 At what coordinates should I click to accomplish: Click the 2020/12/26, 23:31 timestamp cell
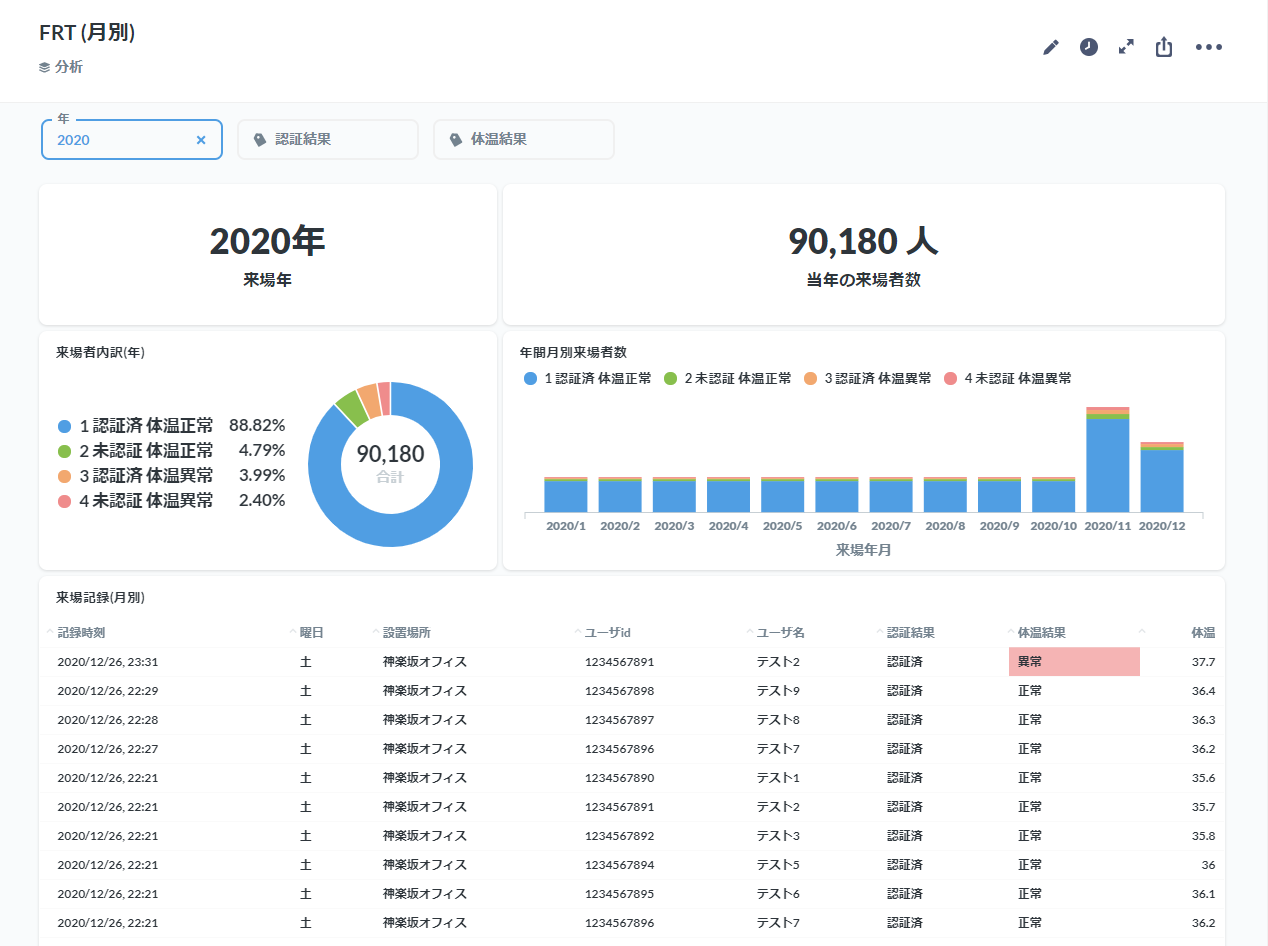pyautogui.click(x=108, y=662)
